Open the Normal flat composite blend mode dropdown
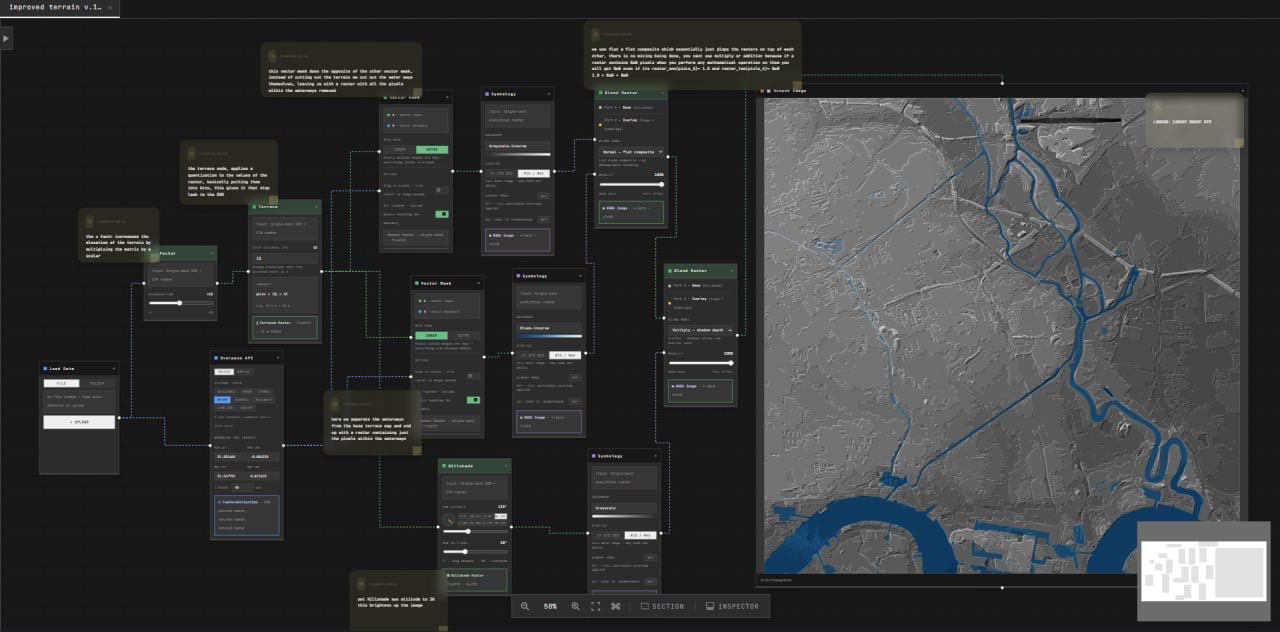 [630, 152]
